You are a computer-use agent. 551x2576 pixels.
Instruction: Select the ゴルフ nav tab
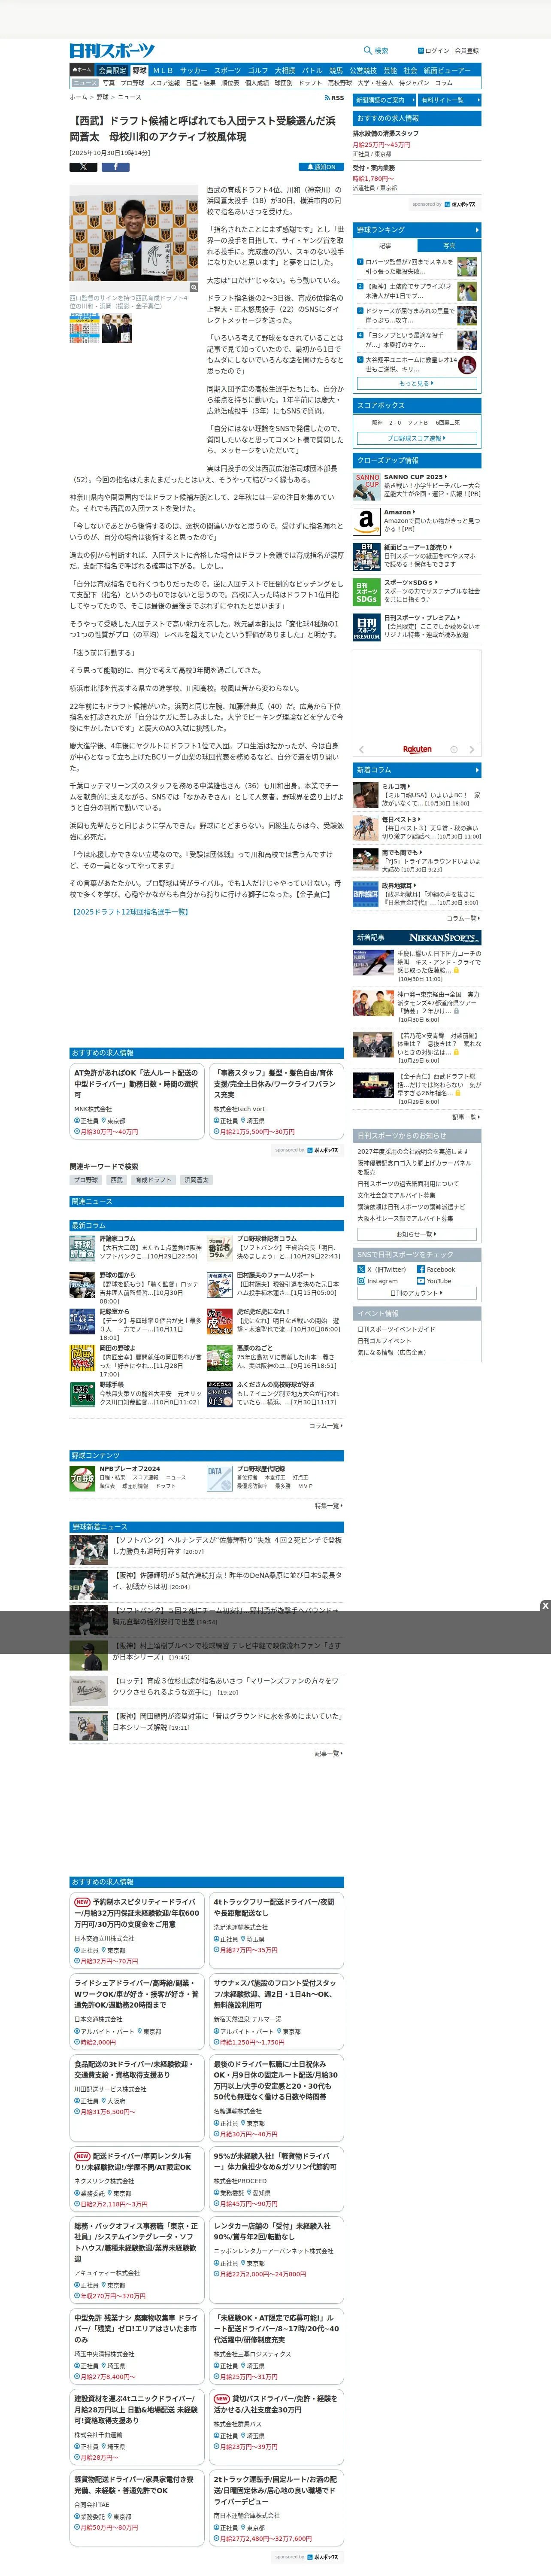[x=258, y=70]
